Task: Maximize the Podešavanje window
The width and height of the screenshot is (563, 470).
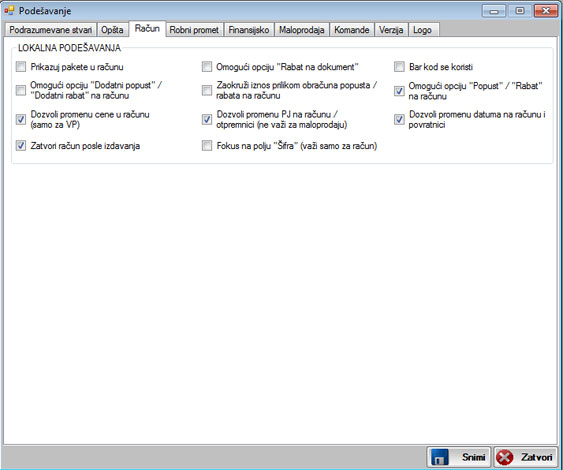Action: [520, 11]
